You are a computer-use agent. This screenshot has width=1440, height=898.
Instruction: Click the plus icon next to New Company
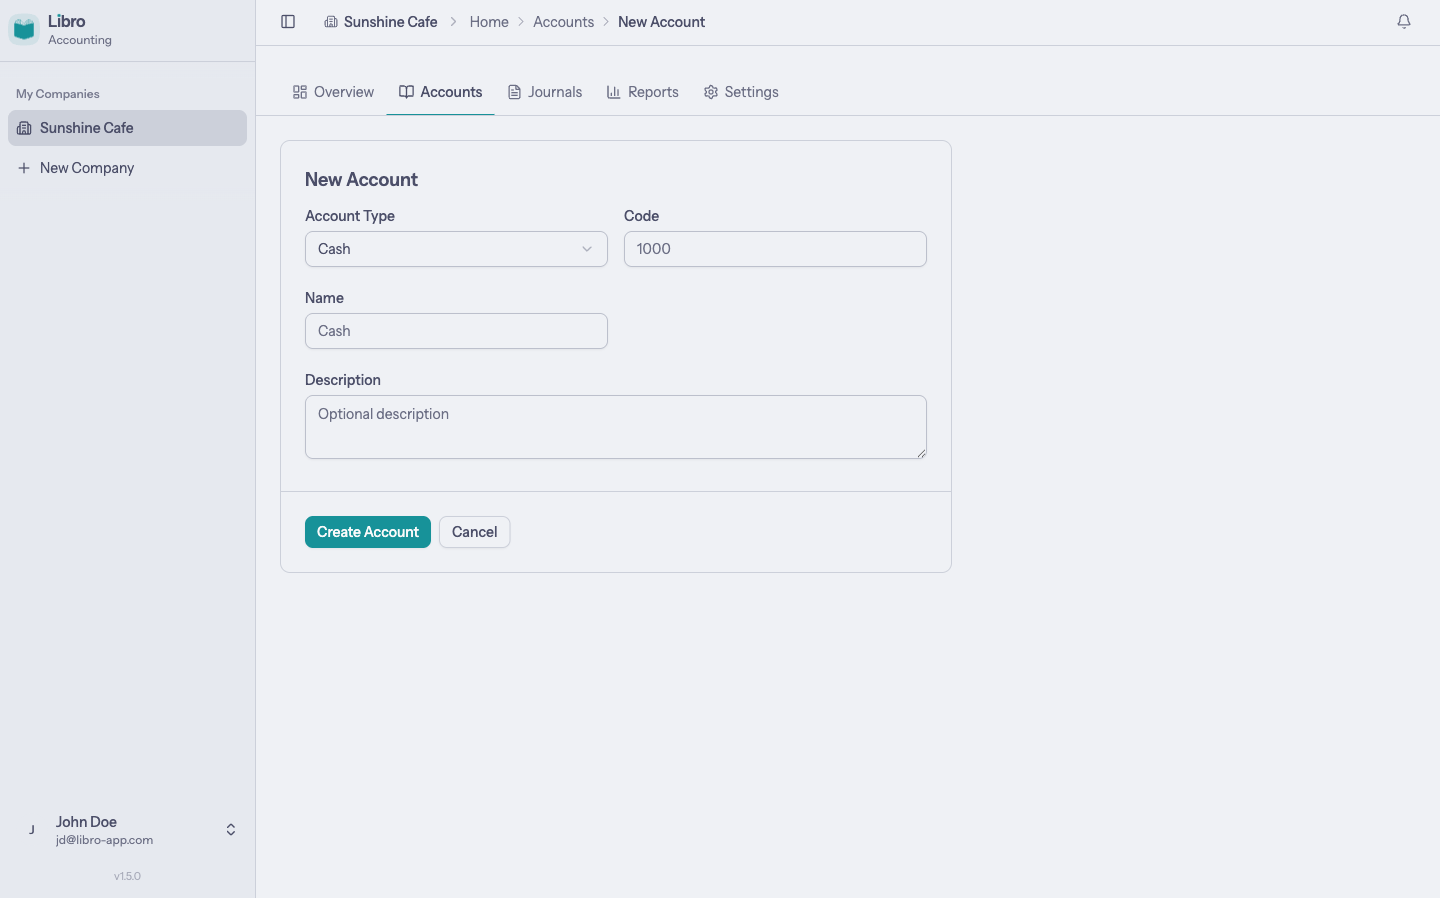(x=24, y=167)
